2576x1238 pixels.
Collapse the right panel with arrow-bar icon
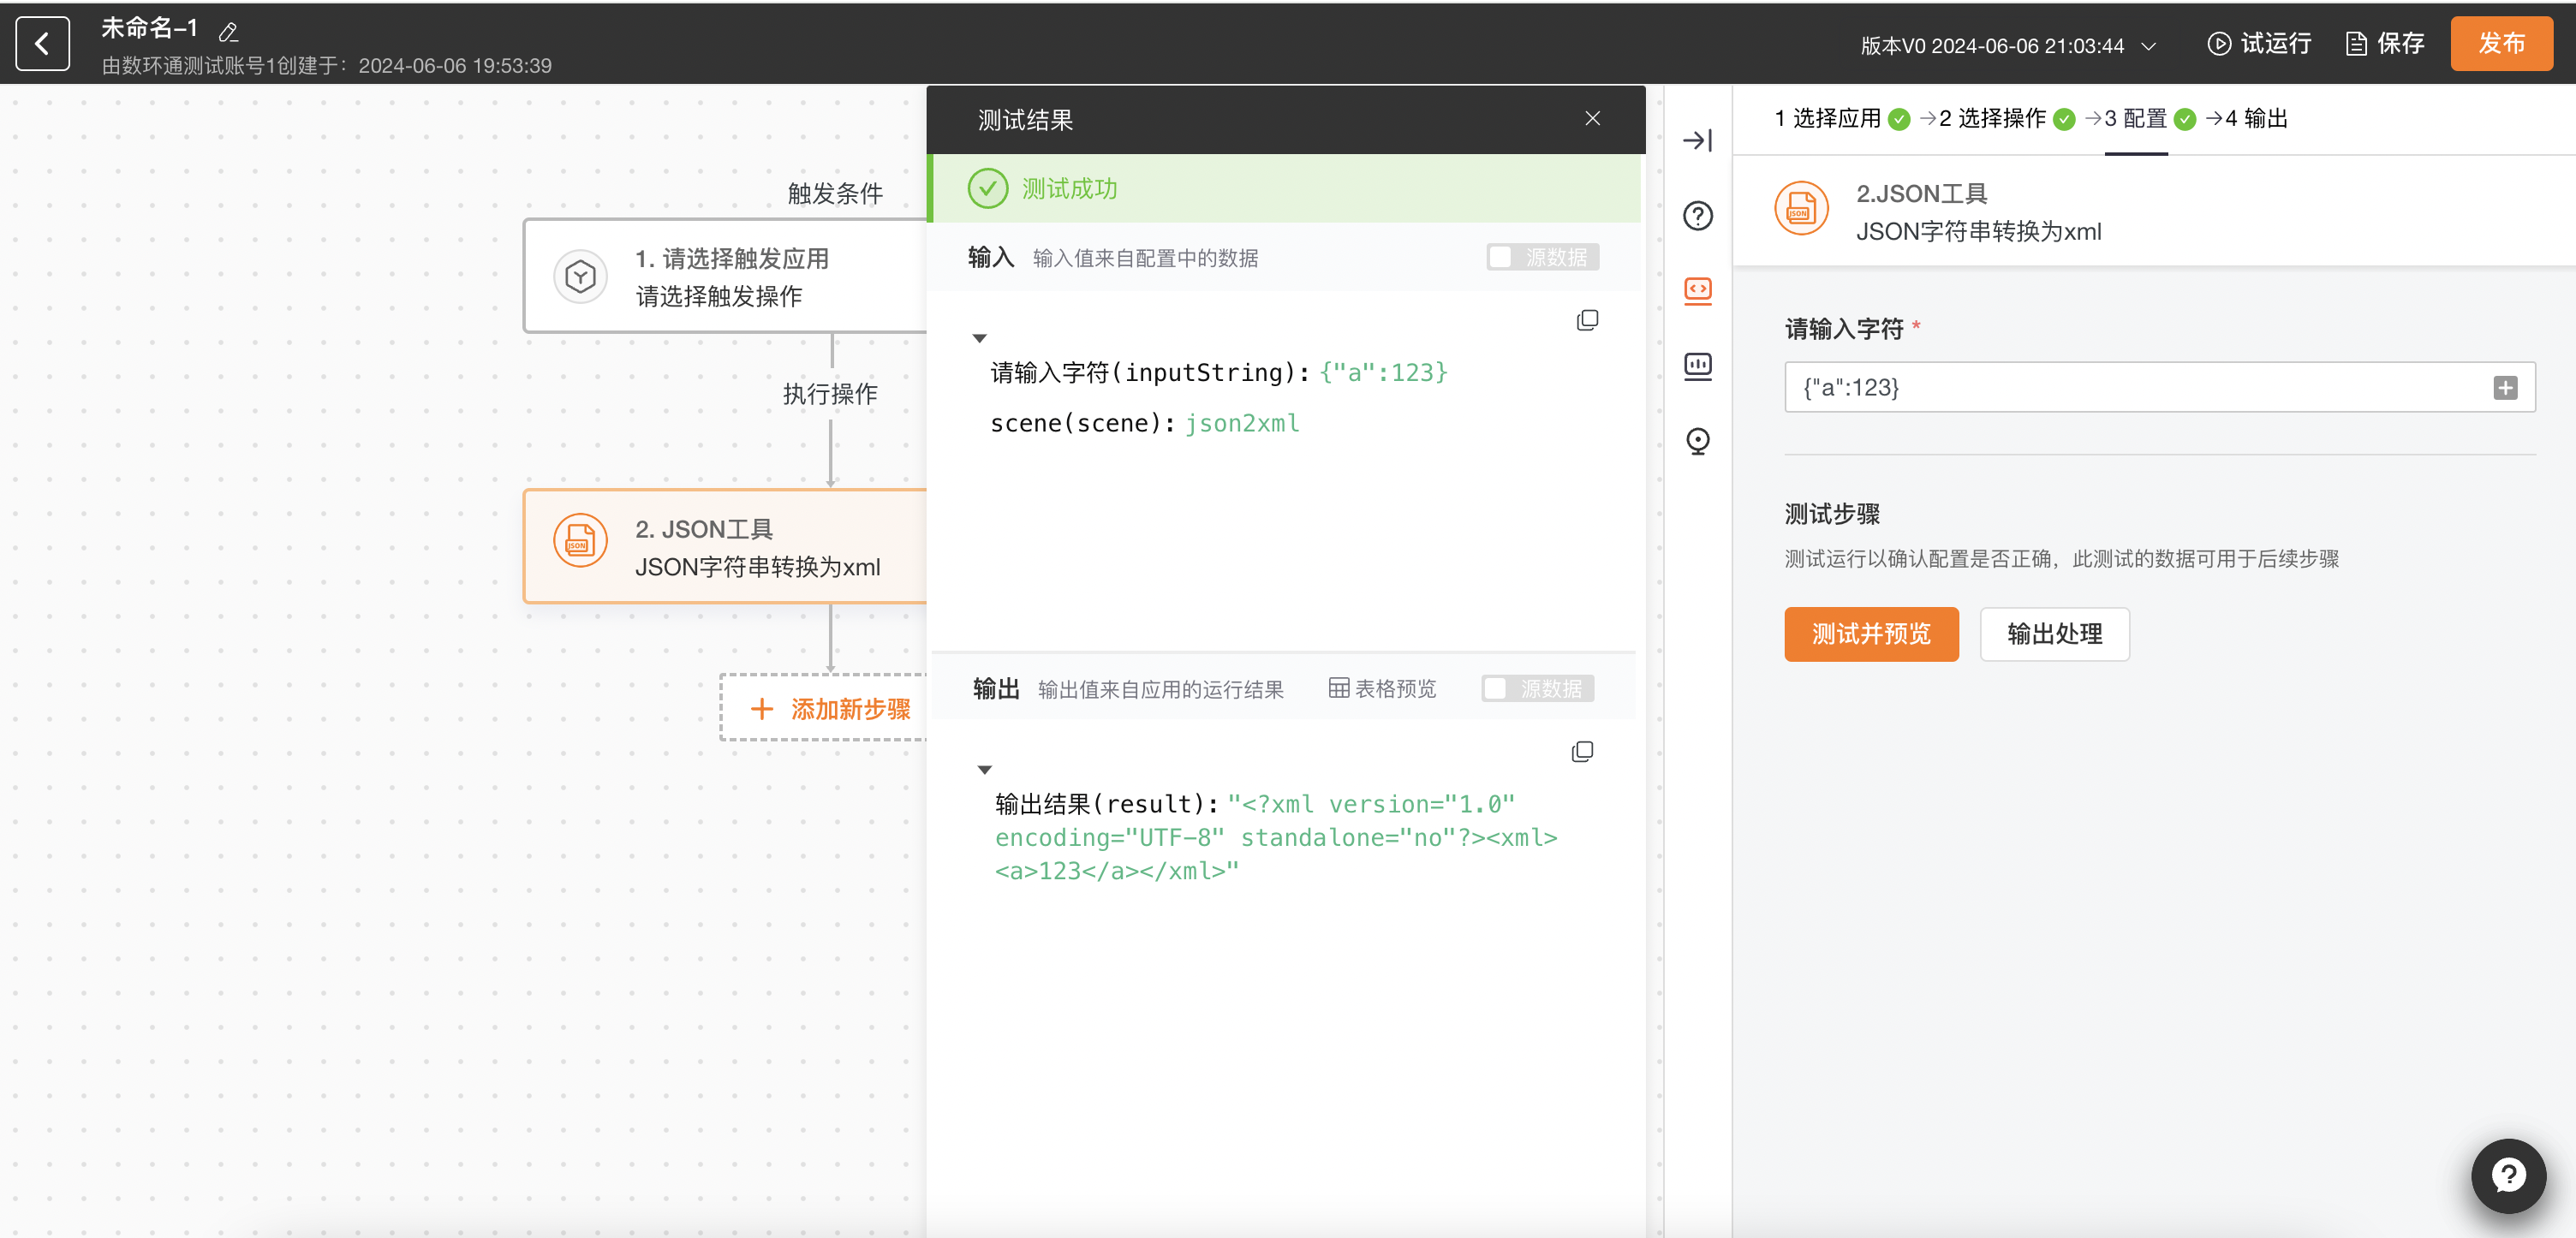coord(1697,141)
